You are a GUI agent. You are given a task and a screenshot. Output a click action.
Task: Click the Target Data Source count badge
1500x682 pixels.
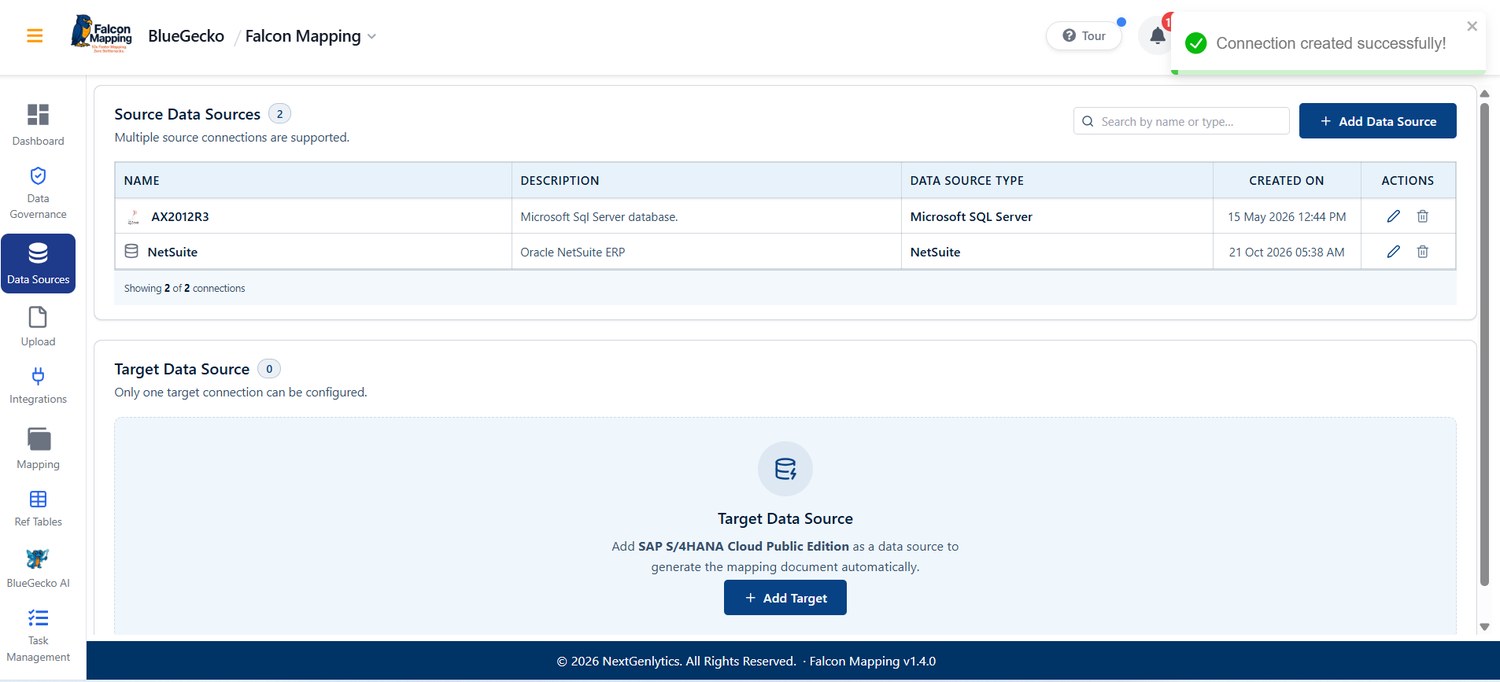[x=269, y=369]
